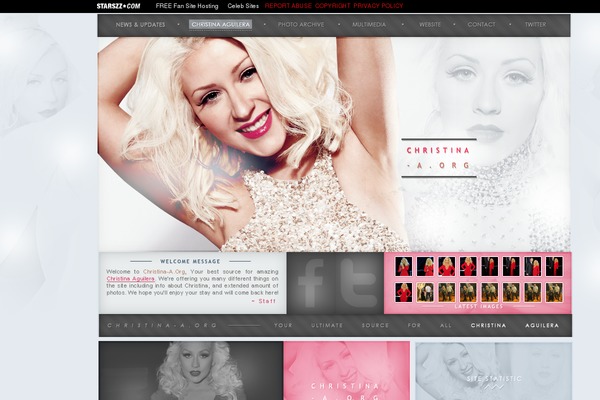Viewport: 600px width, 400px height.
Task: Open the STARSZZ.COM logo link
Action: [x=118, y=6]
